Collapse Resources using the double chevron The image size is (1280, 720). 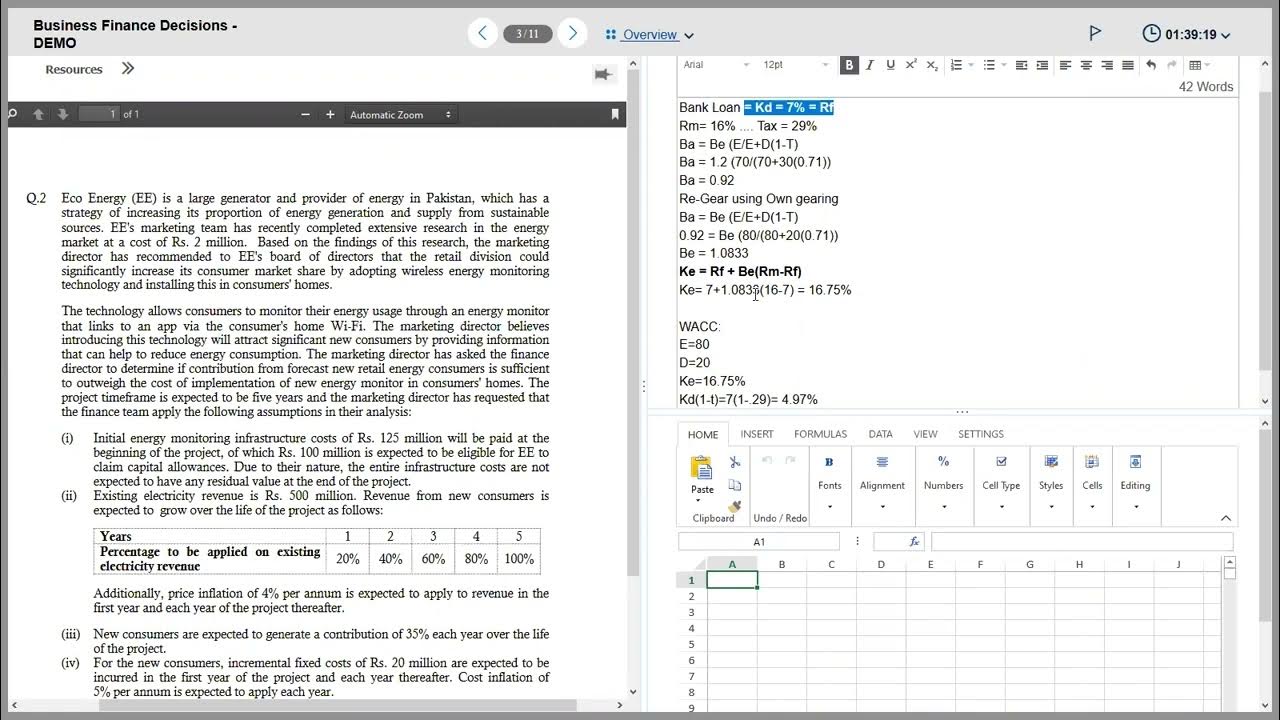point(127,69)
